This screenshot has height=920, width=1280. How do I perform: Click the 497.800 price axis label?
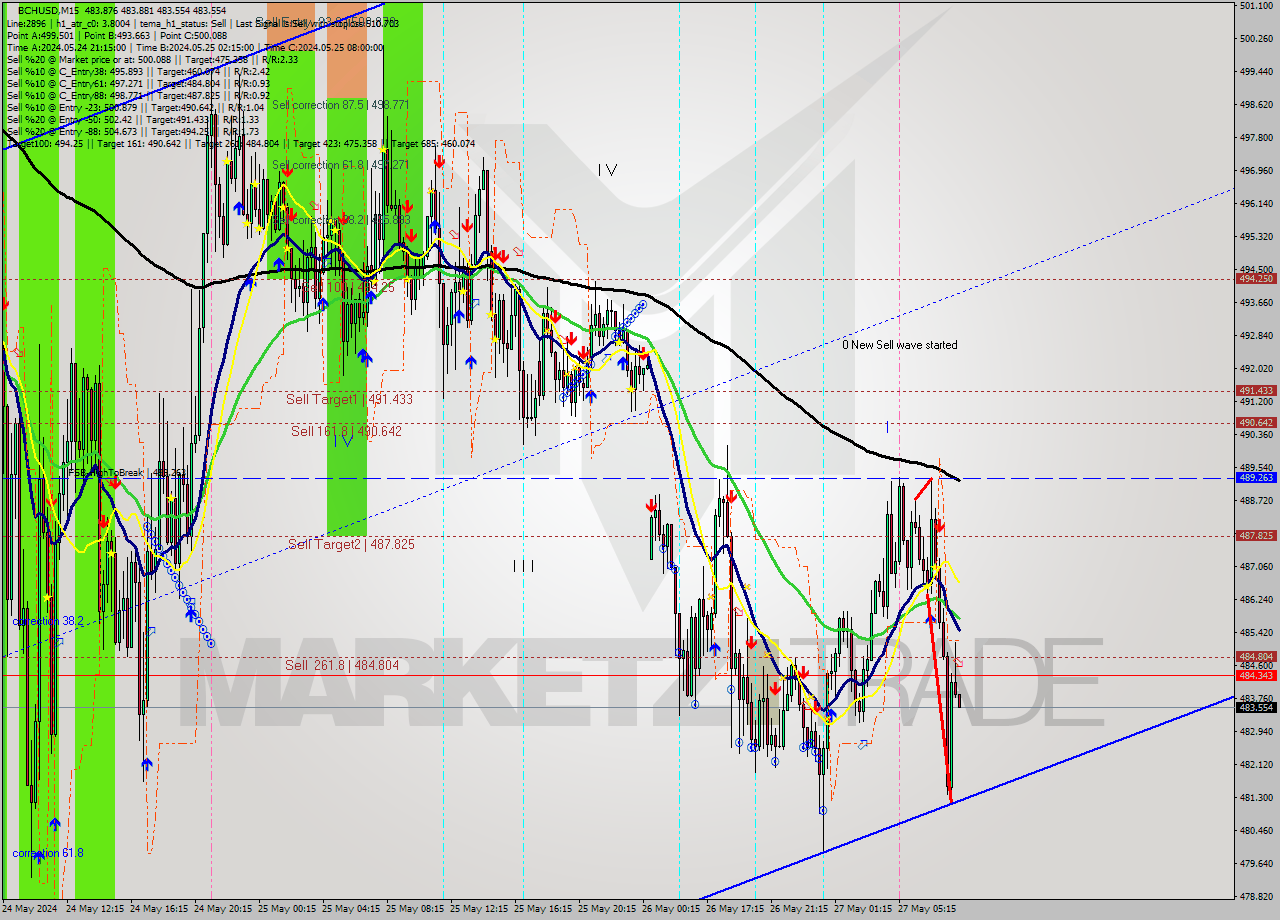coord(1255,137)
